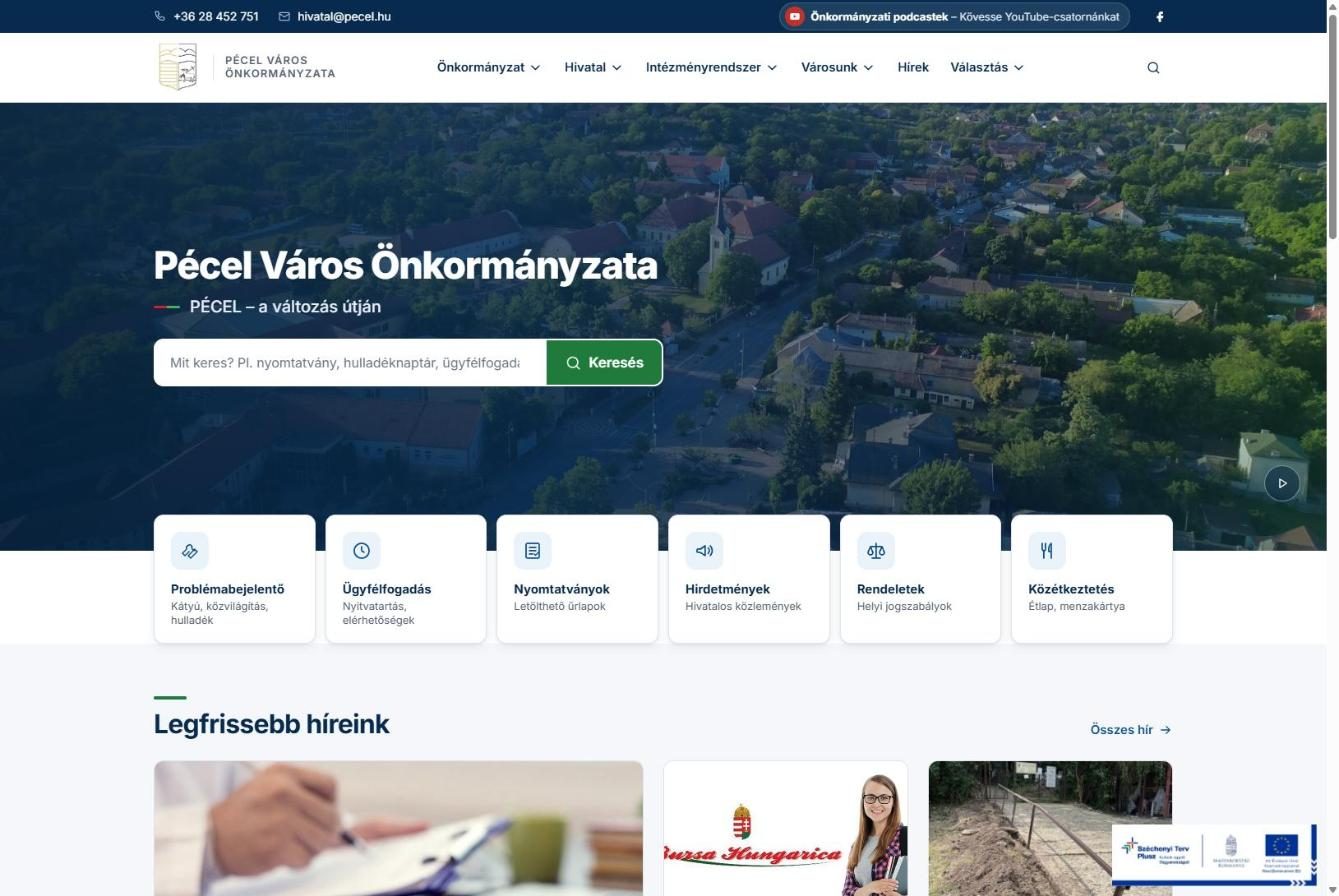Expand the Intézményrendszer menu chevron

(x=772, y=68)
